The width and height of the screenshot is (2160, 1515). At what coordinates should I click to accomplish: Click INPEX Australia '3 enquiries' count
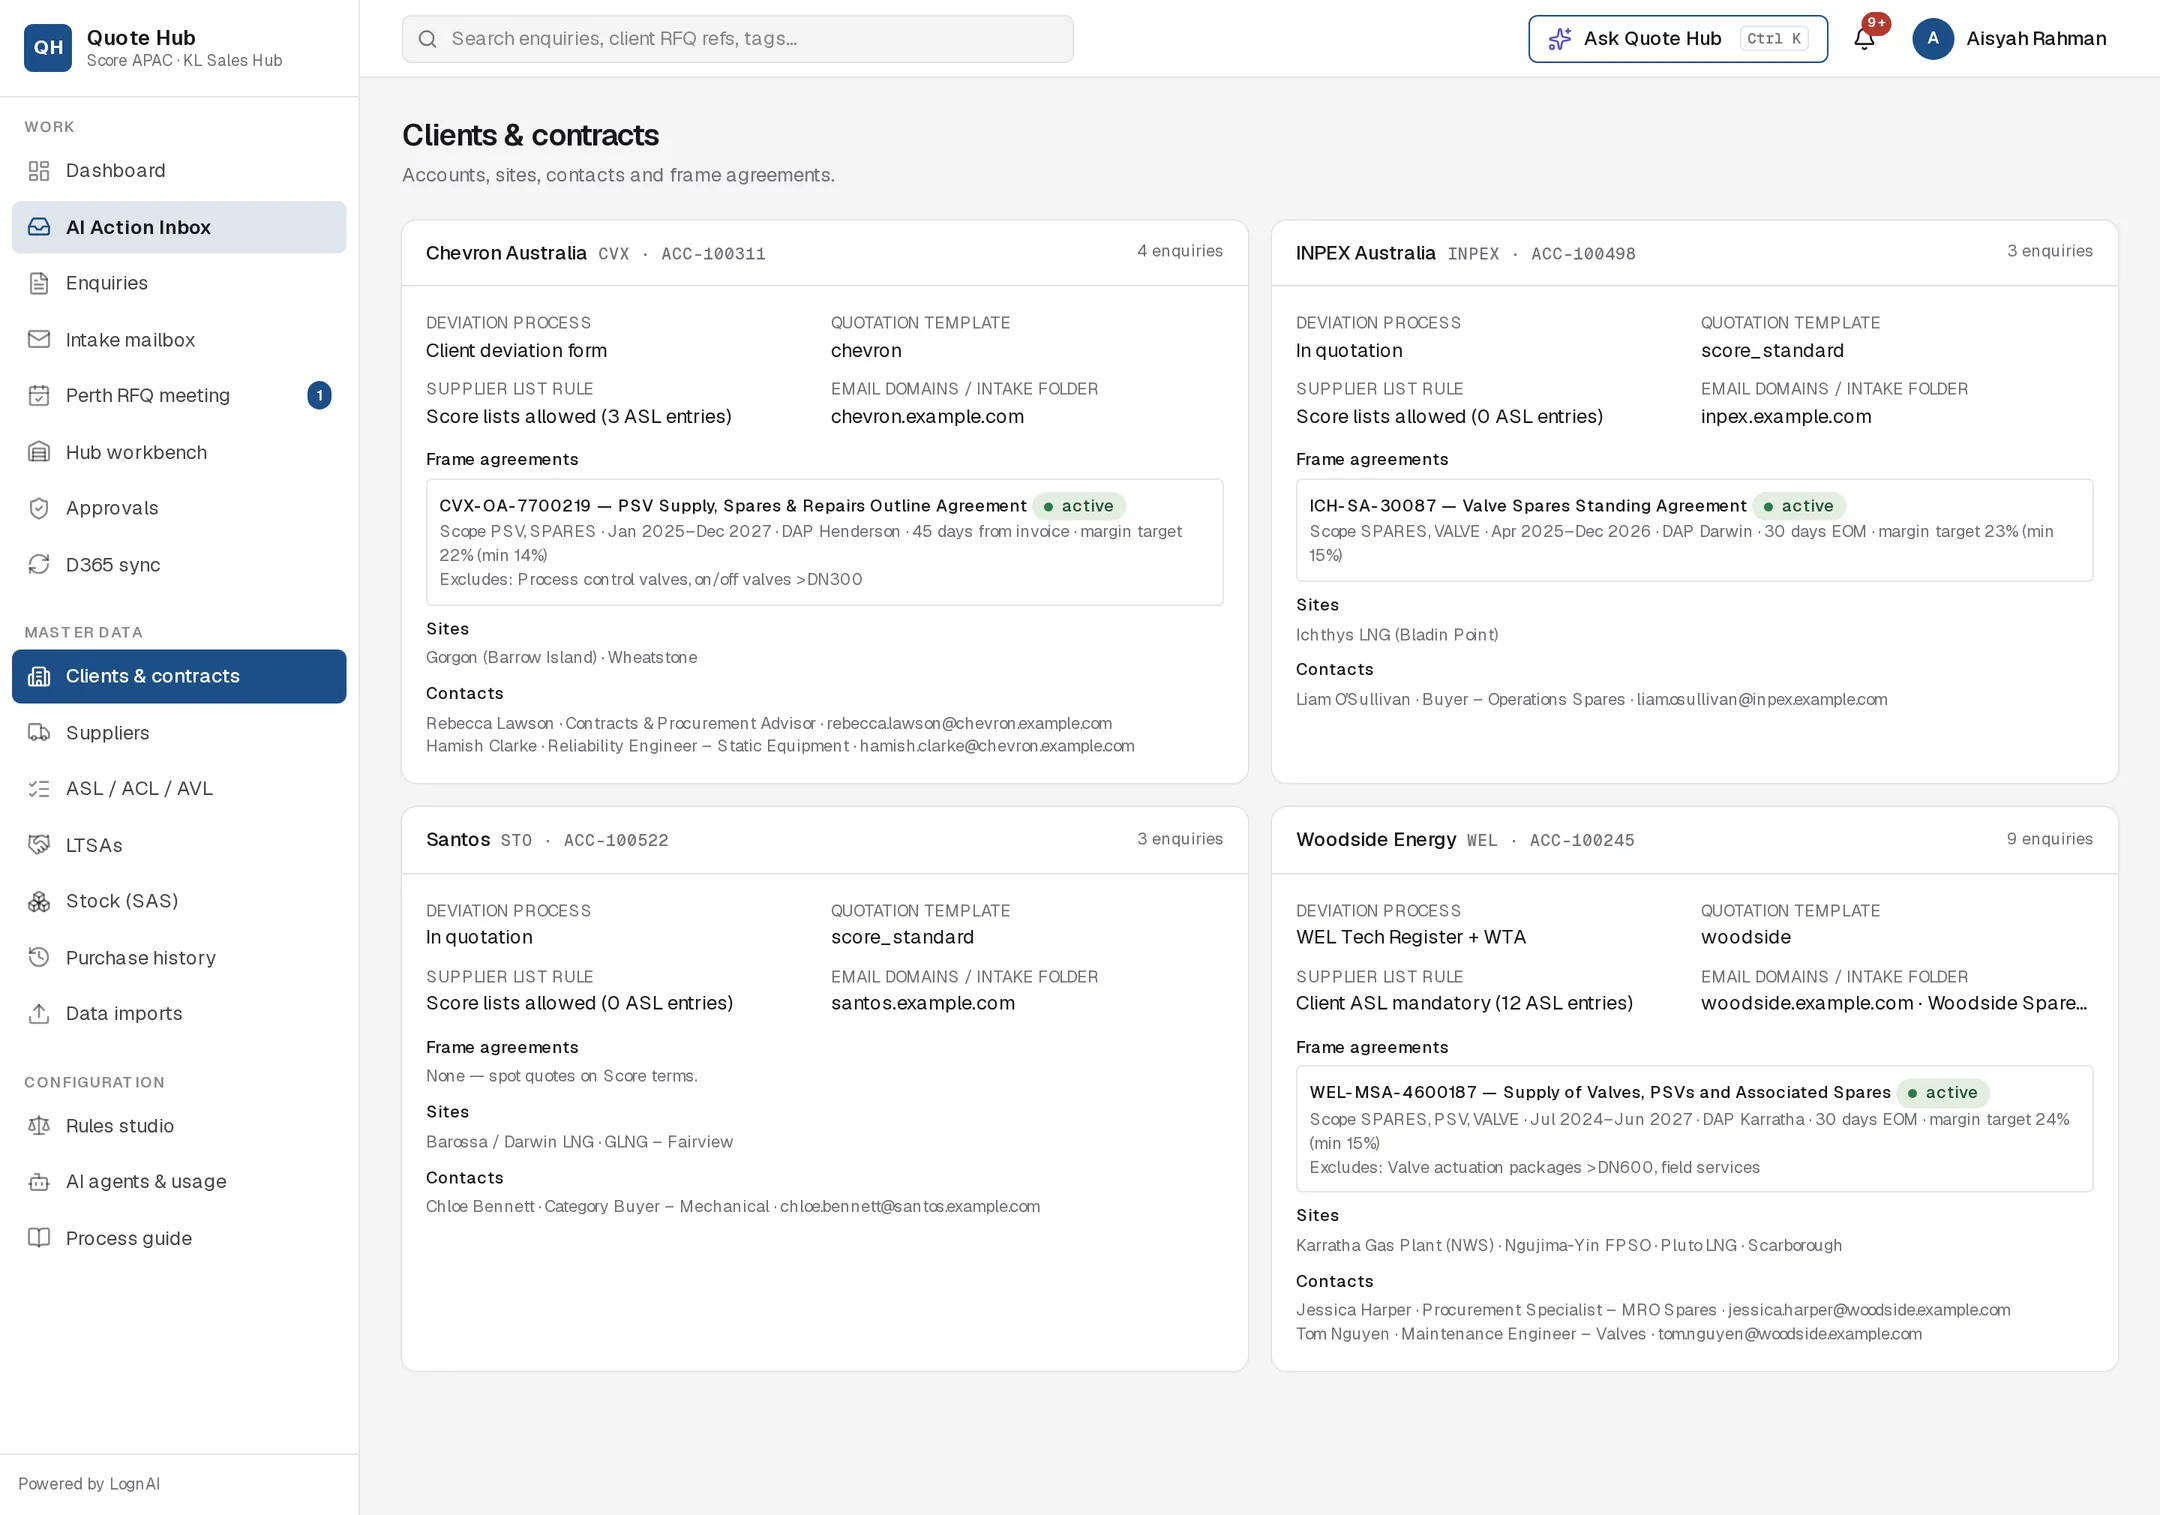pos(2050,251)
